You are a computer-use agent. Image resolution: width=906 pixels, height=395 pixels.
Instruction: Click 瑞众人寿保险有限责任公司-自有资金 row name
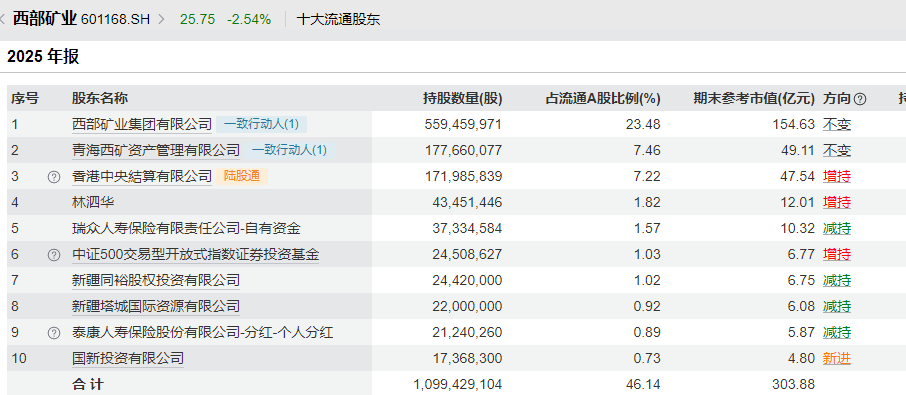(x=186, y=229)
